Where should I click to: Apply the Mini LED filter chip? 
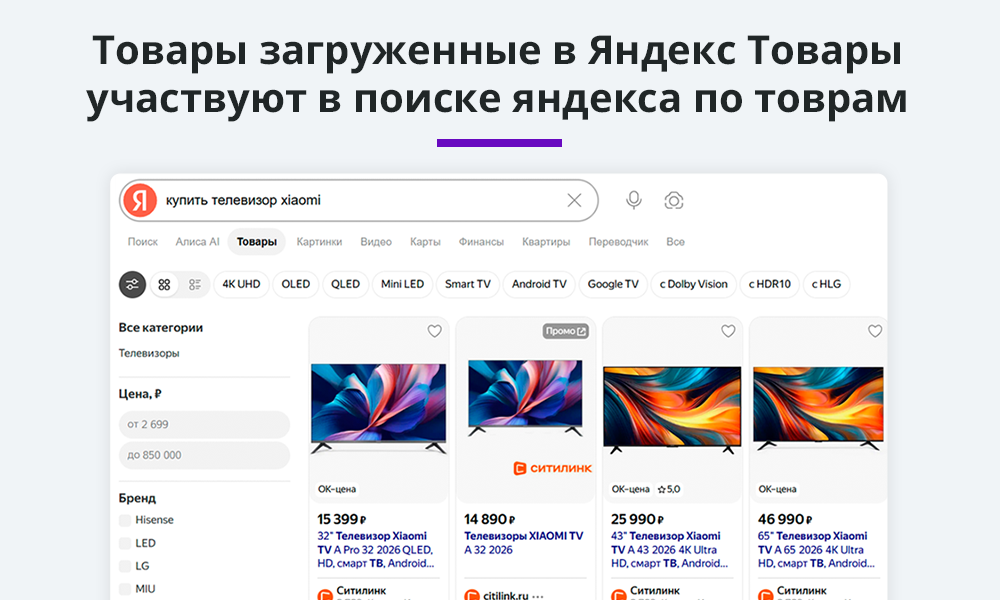coord(402,284)
